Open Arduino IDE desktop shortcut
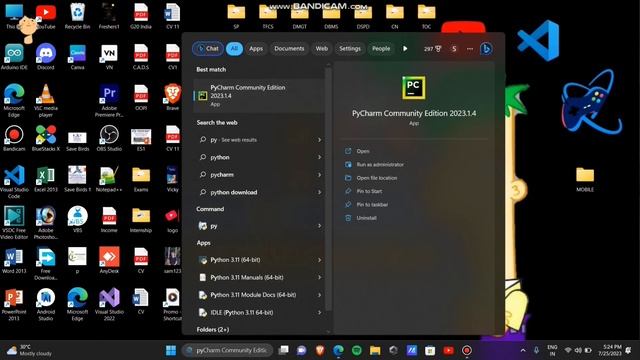 coord(14,57)
